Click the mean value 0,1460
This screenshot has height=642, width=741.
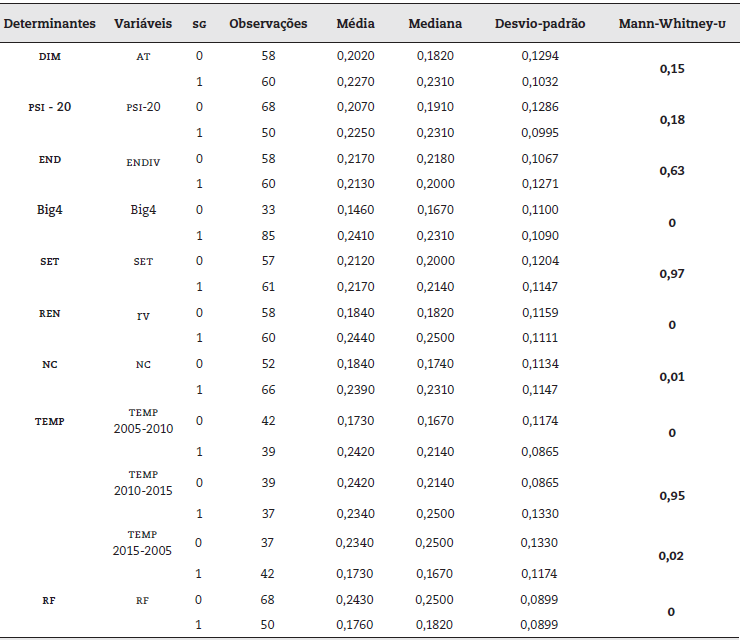[356, 210]
